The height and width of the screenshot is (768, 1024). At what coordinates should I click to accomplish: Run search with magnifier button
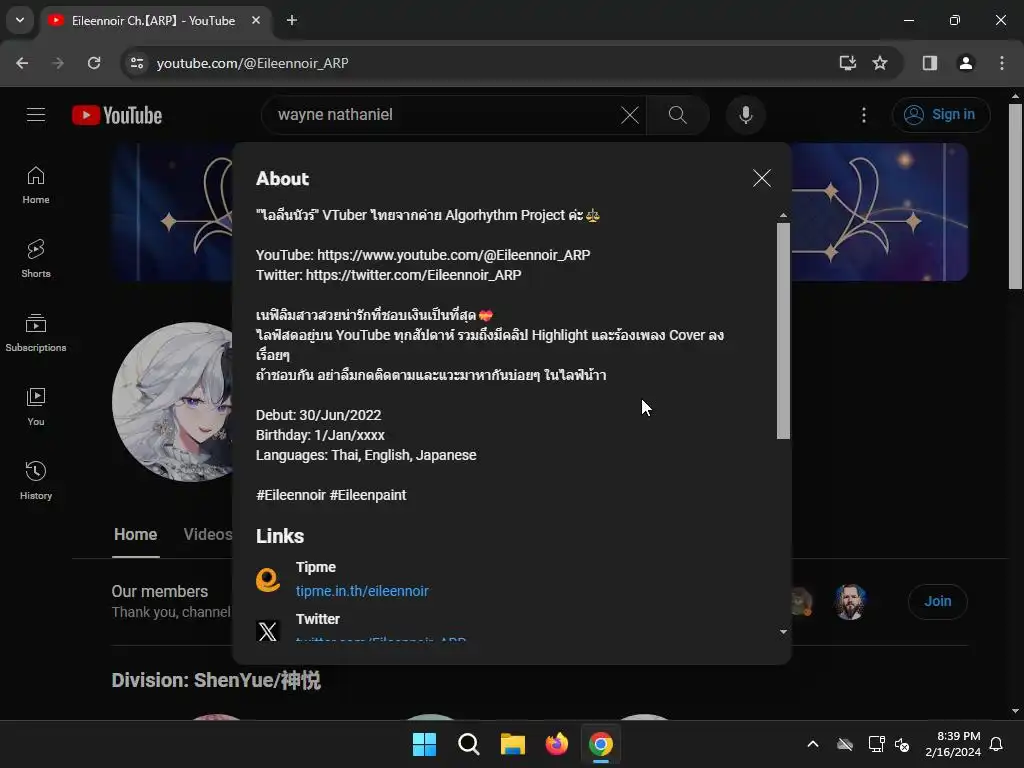(678, 115)
